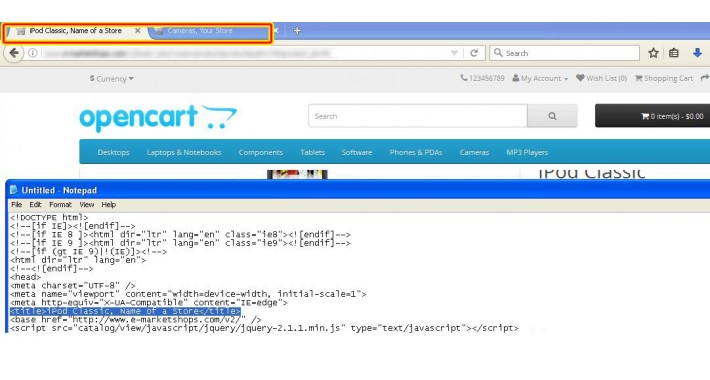Click the browser back arrow button
This screenshot has width=710, height=380.
pos(14,53)
